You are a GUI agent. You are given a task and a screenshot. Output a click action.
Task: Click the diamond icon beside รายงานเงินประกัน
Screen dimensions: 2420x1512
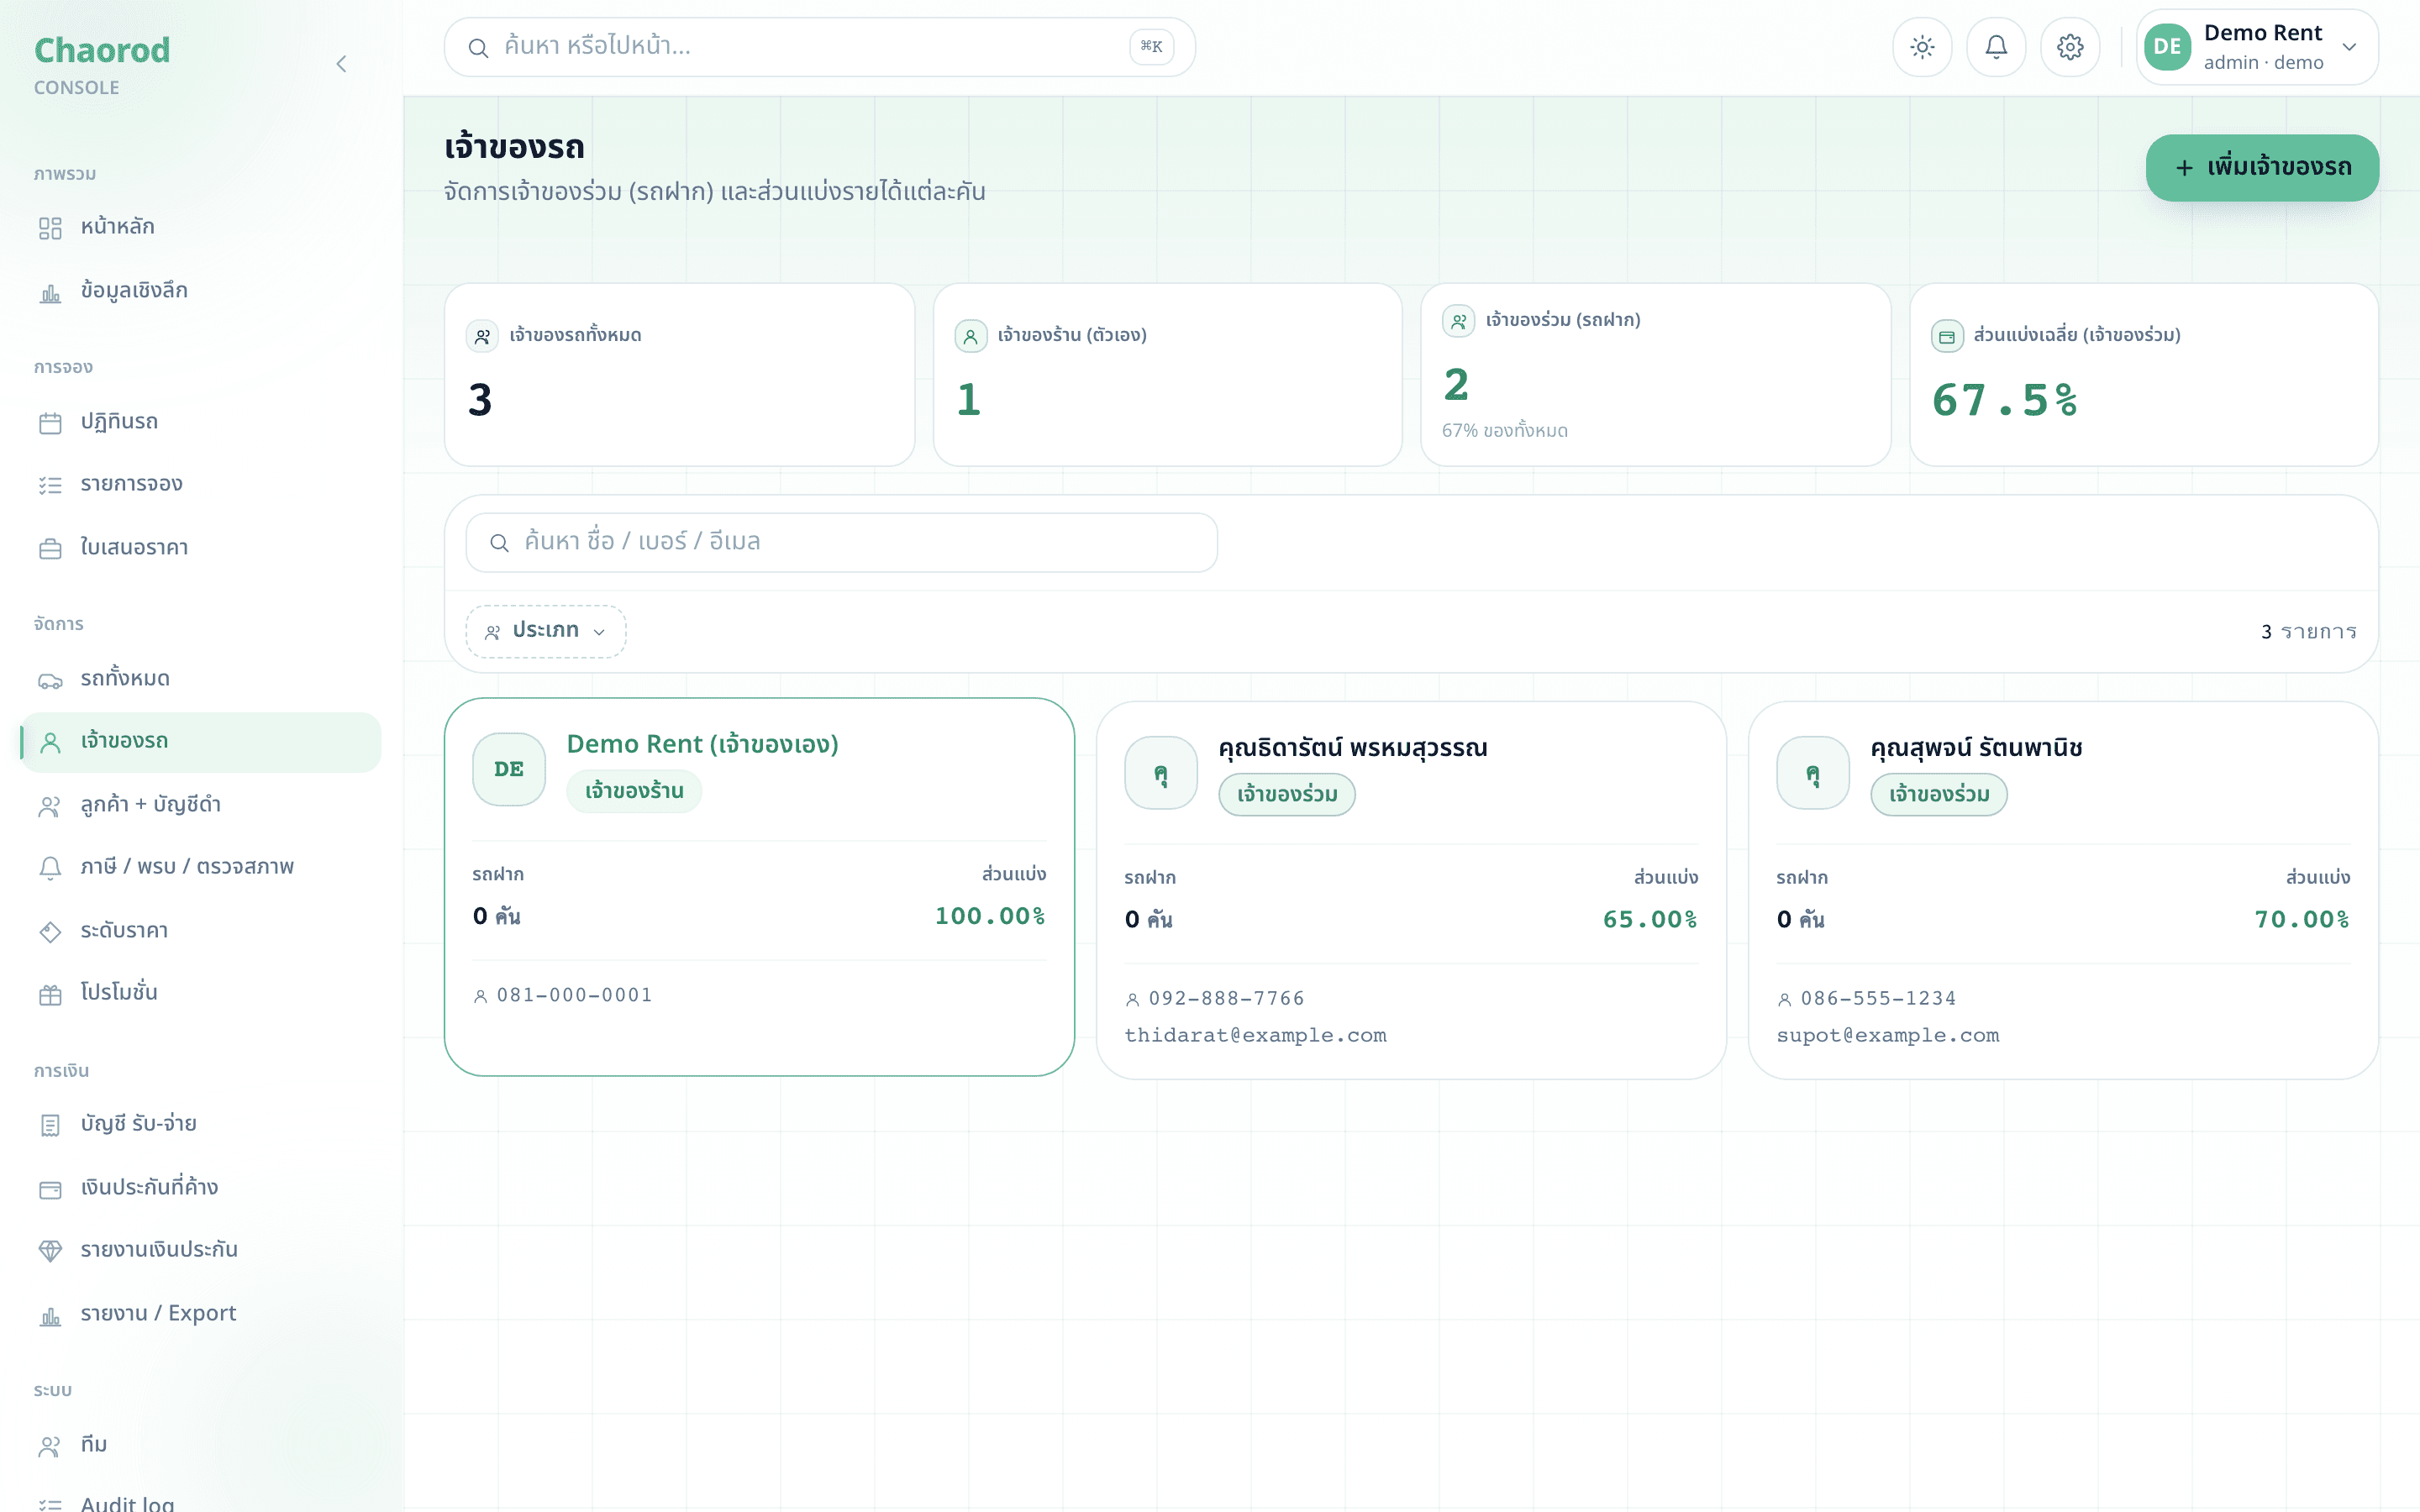tap(50, 1251)
